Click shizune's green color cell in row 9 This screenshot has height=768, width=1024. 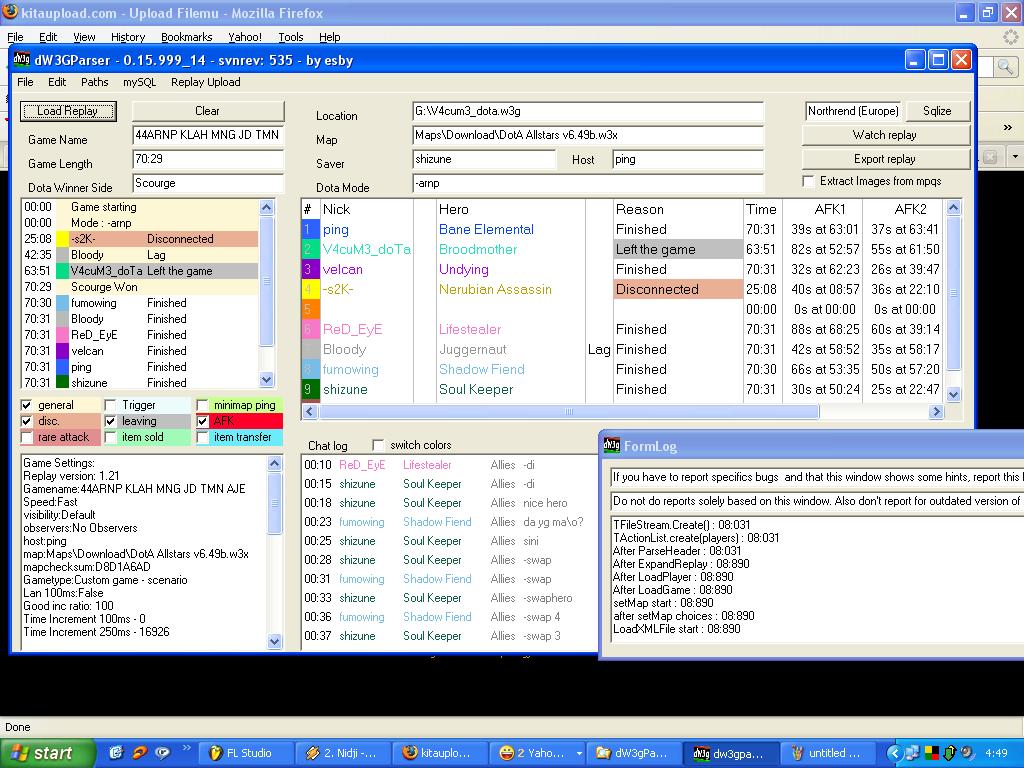click(310, 389)
